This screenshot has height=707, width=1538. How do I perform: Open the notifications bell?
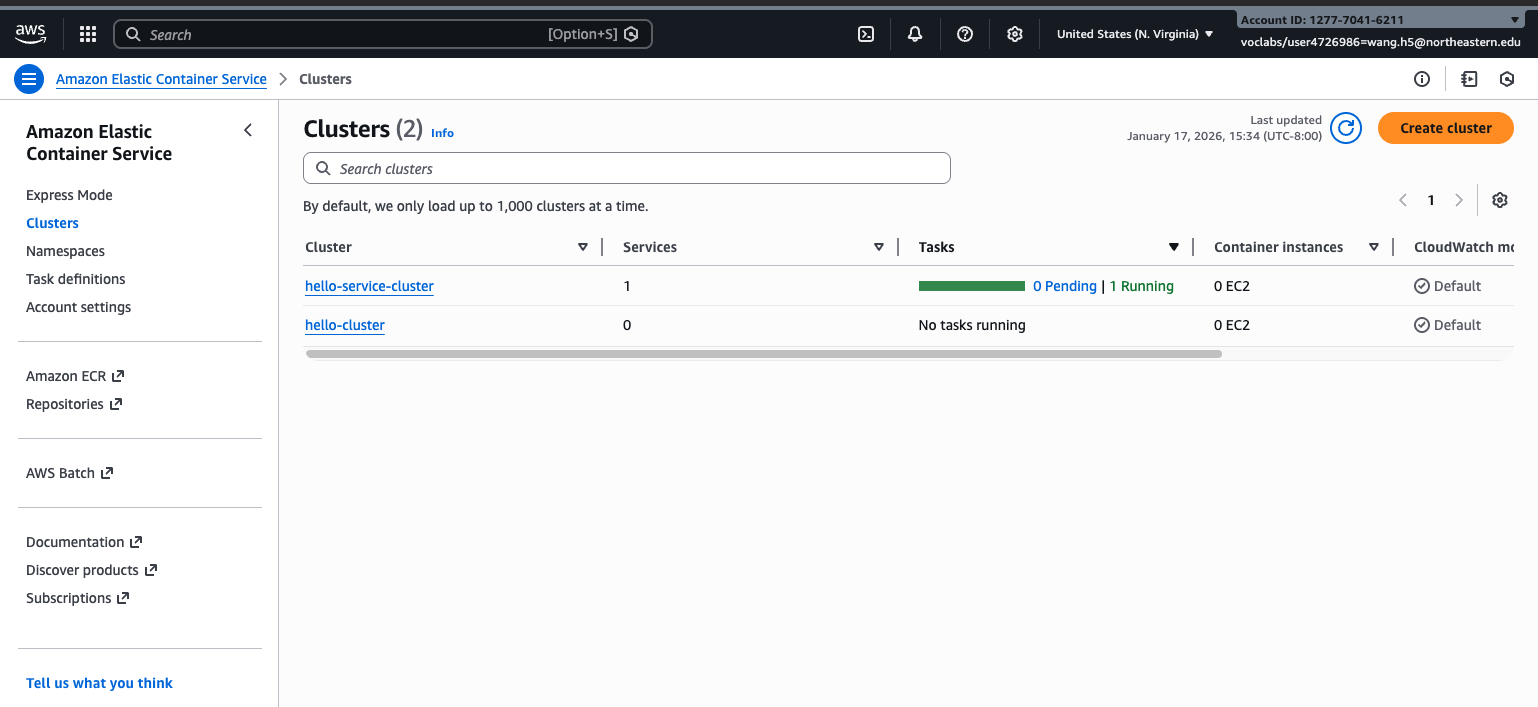[915, 34]
